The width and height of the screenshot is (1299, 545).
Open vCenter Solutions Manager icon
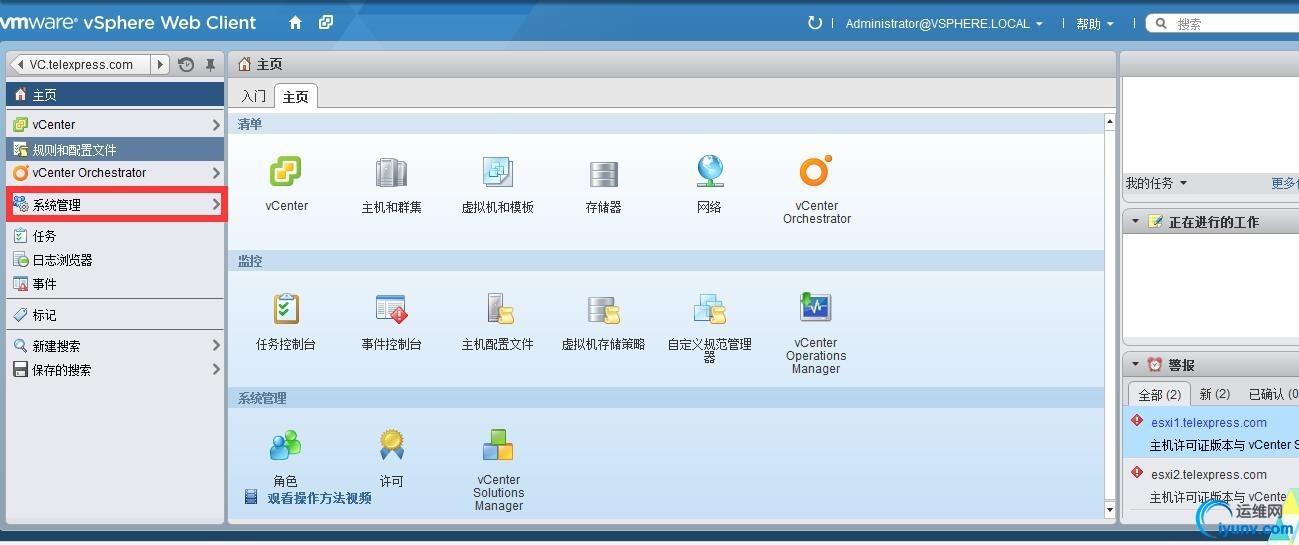498,444
